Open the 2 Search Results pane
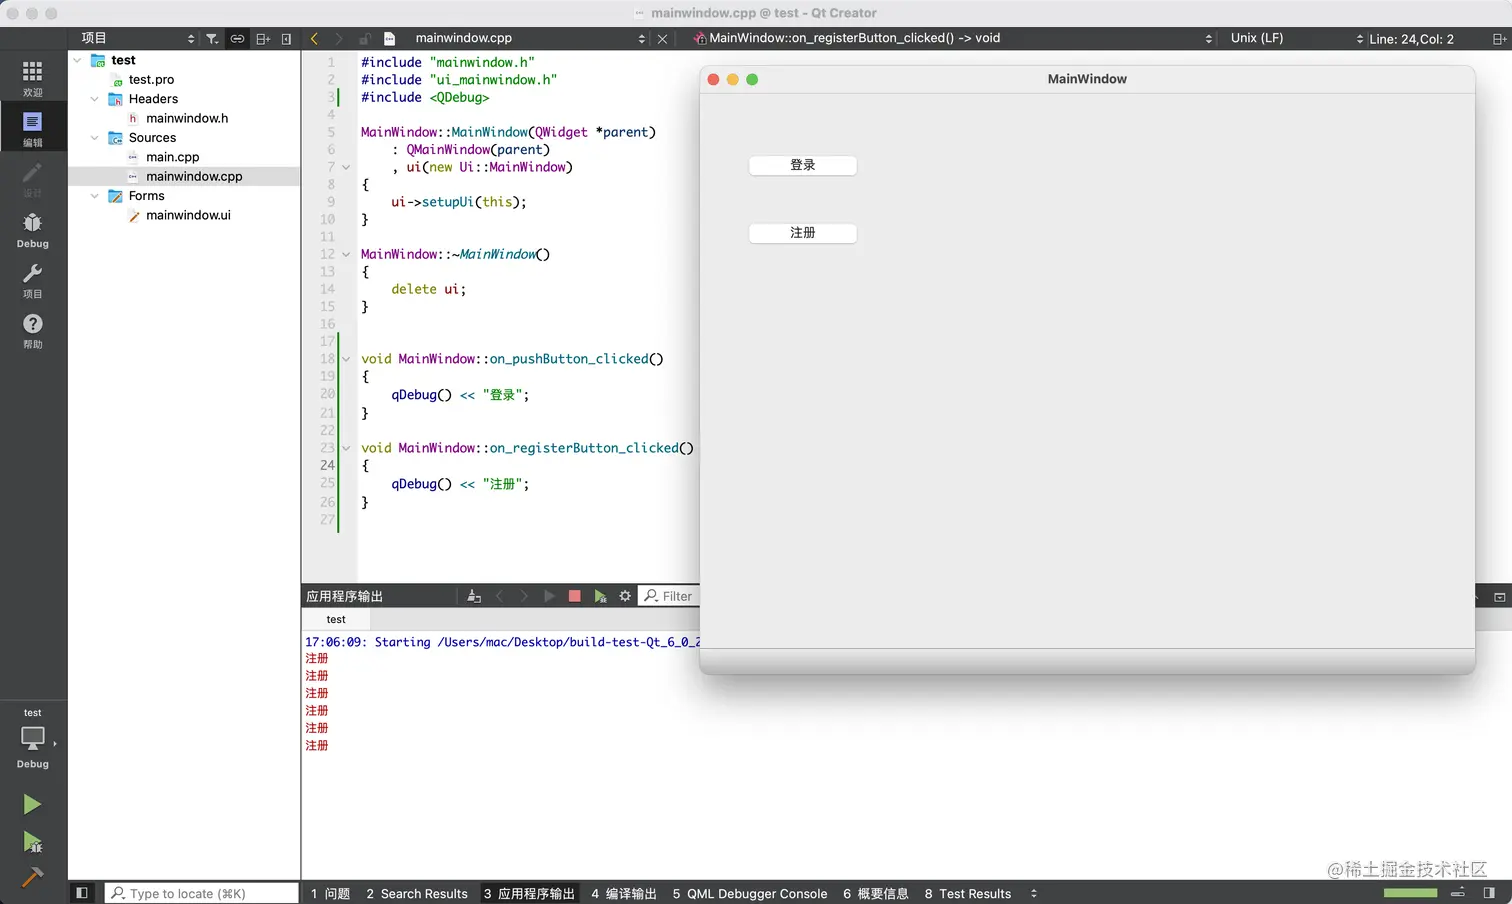1512x904 pixels. [417, 893]
